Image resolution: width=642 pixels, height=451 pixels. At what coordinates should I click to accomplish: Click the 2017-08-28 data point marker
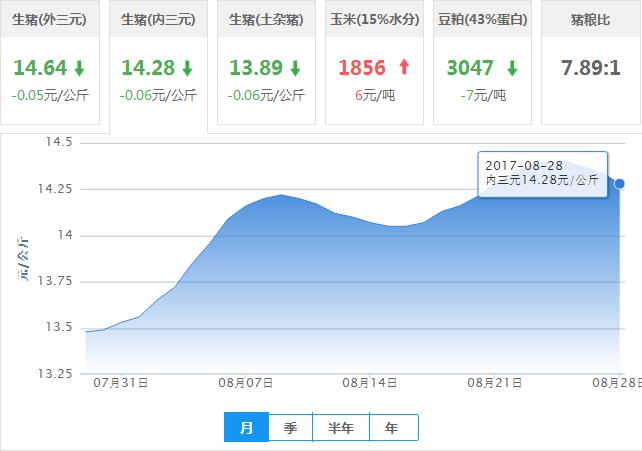pos(619,184)
